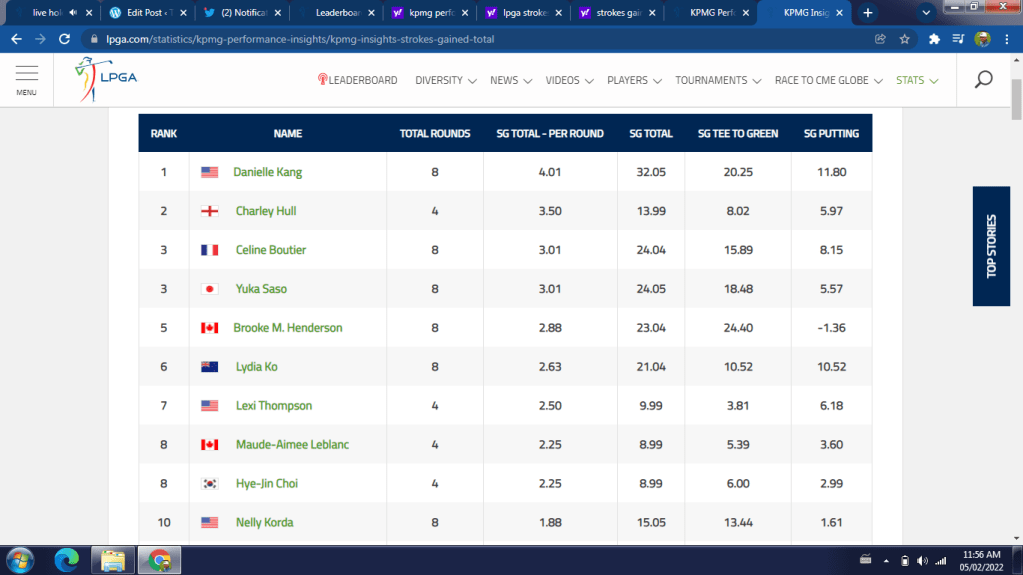Expand the Stats dropdown menu

click(x=916, y=80)
